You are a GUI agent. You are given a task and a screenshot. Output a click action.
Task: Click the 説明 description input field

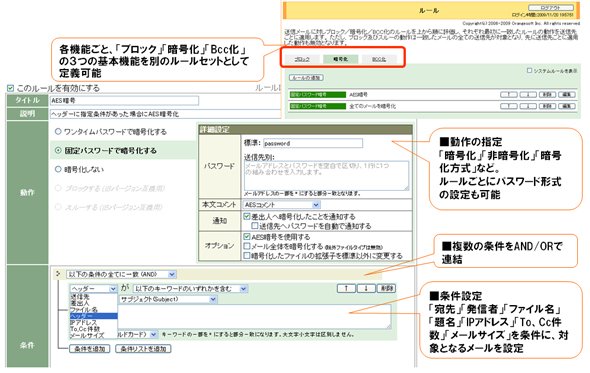coord(166,114)
